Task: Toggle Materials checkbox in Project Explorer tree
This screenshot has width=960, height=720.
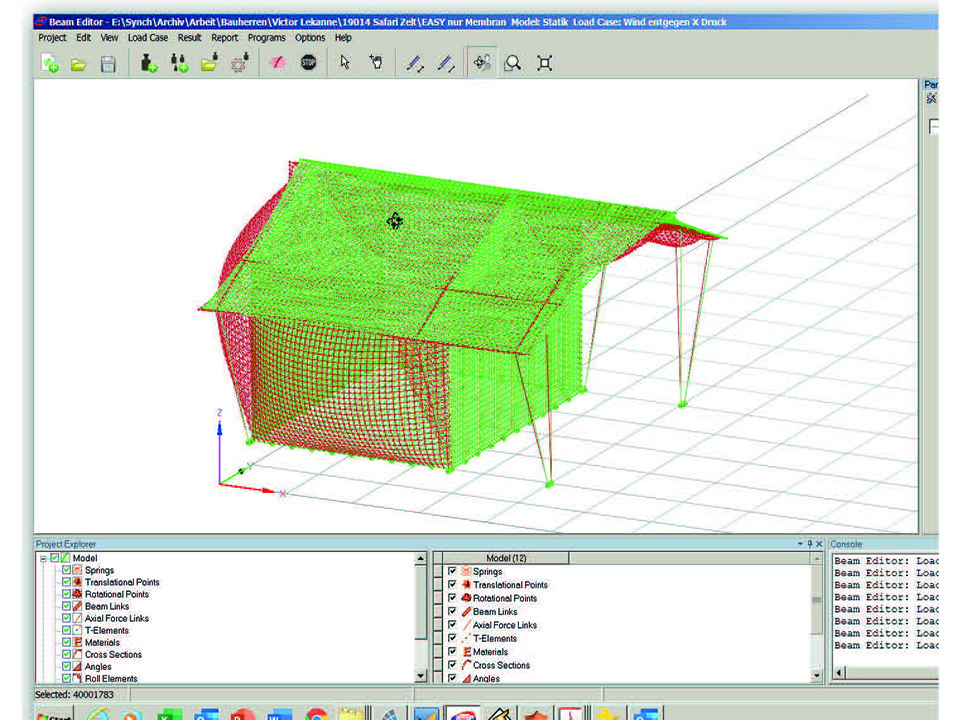Action: point(67,642)
